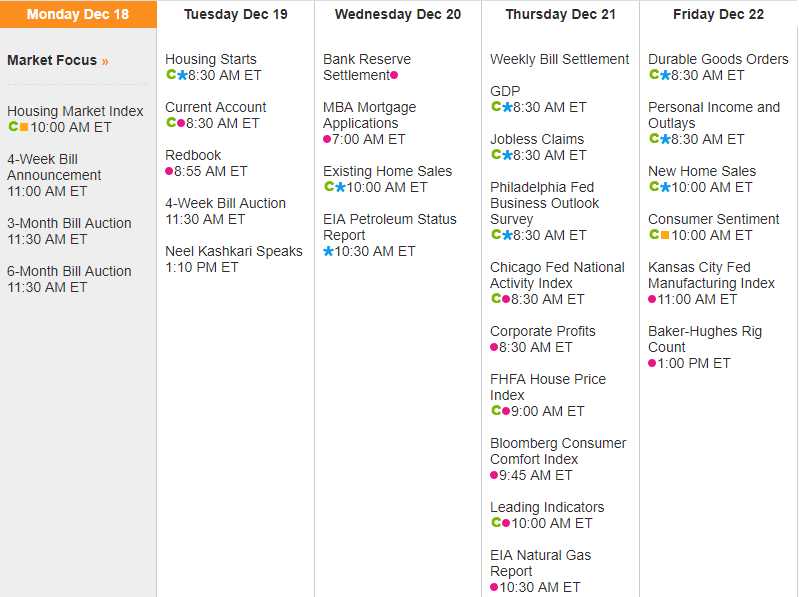Image resolution: width=799 pixels, height=597 pixels.
Task: Switch to the Thursday Dec 21 column header
Action: point(560,14)
